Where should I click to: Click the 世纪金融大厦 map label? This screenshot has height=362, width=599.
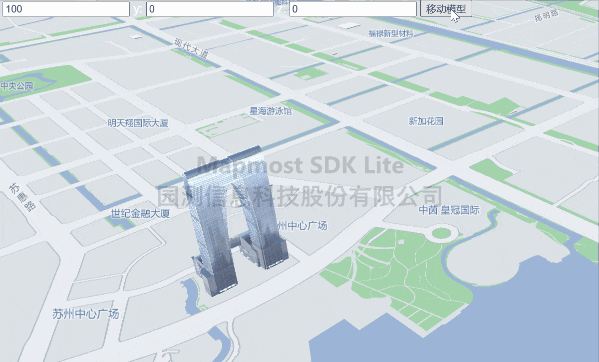(140, 213)
